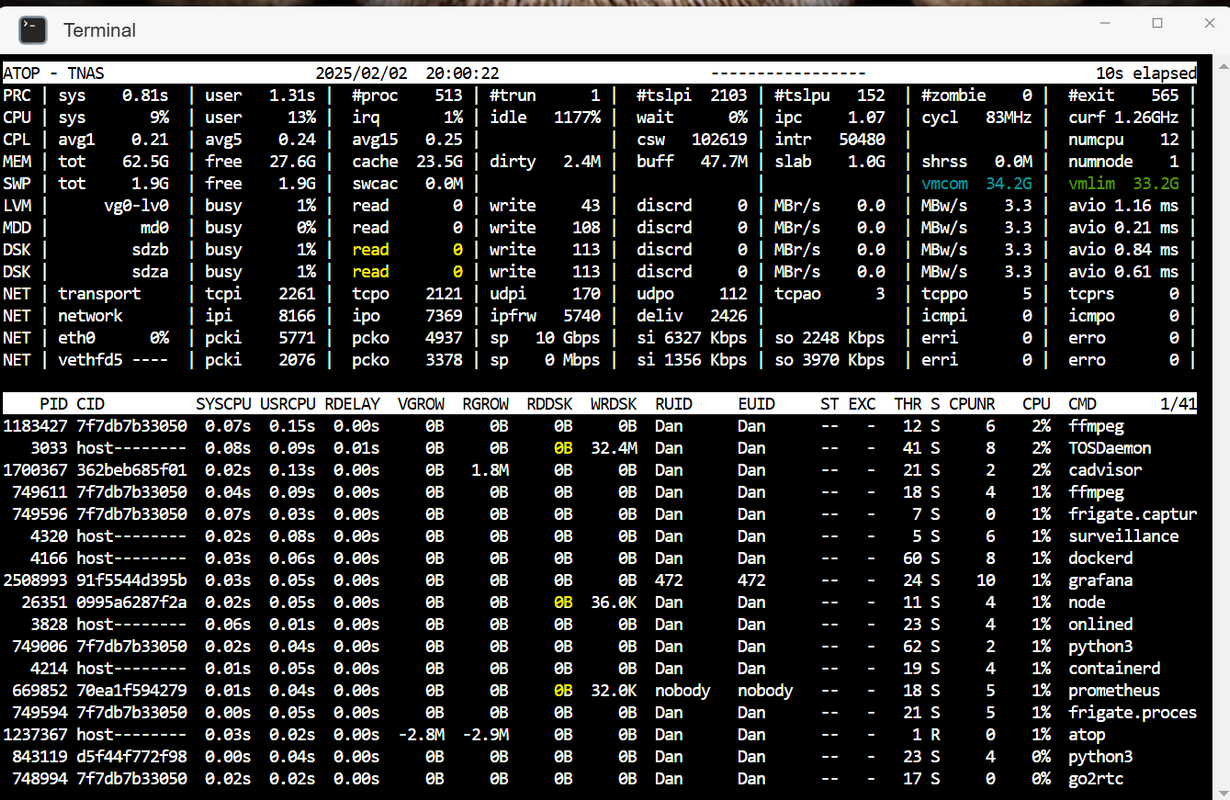Viewport: 1230px width, 800px height.
Task: Click the '36.0K' WRDSK value for node
Action: click(x=613, y=602)
